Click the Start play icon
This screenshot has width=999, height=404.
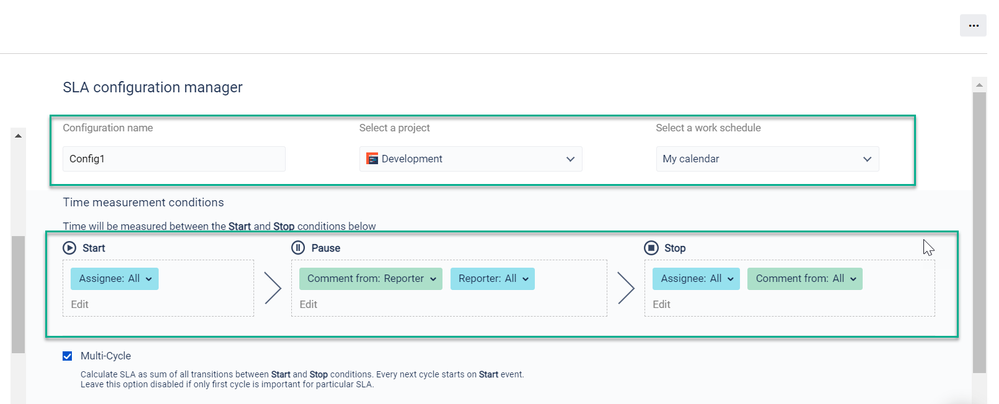coord(69,248)
